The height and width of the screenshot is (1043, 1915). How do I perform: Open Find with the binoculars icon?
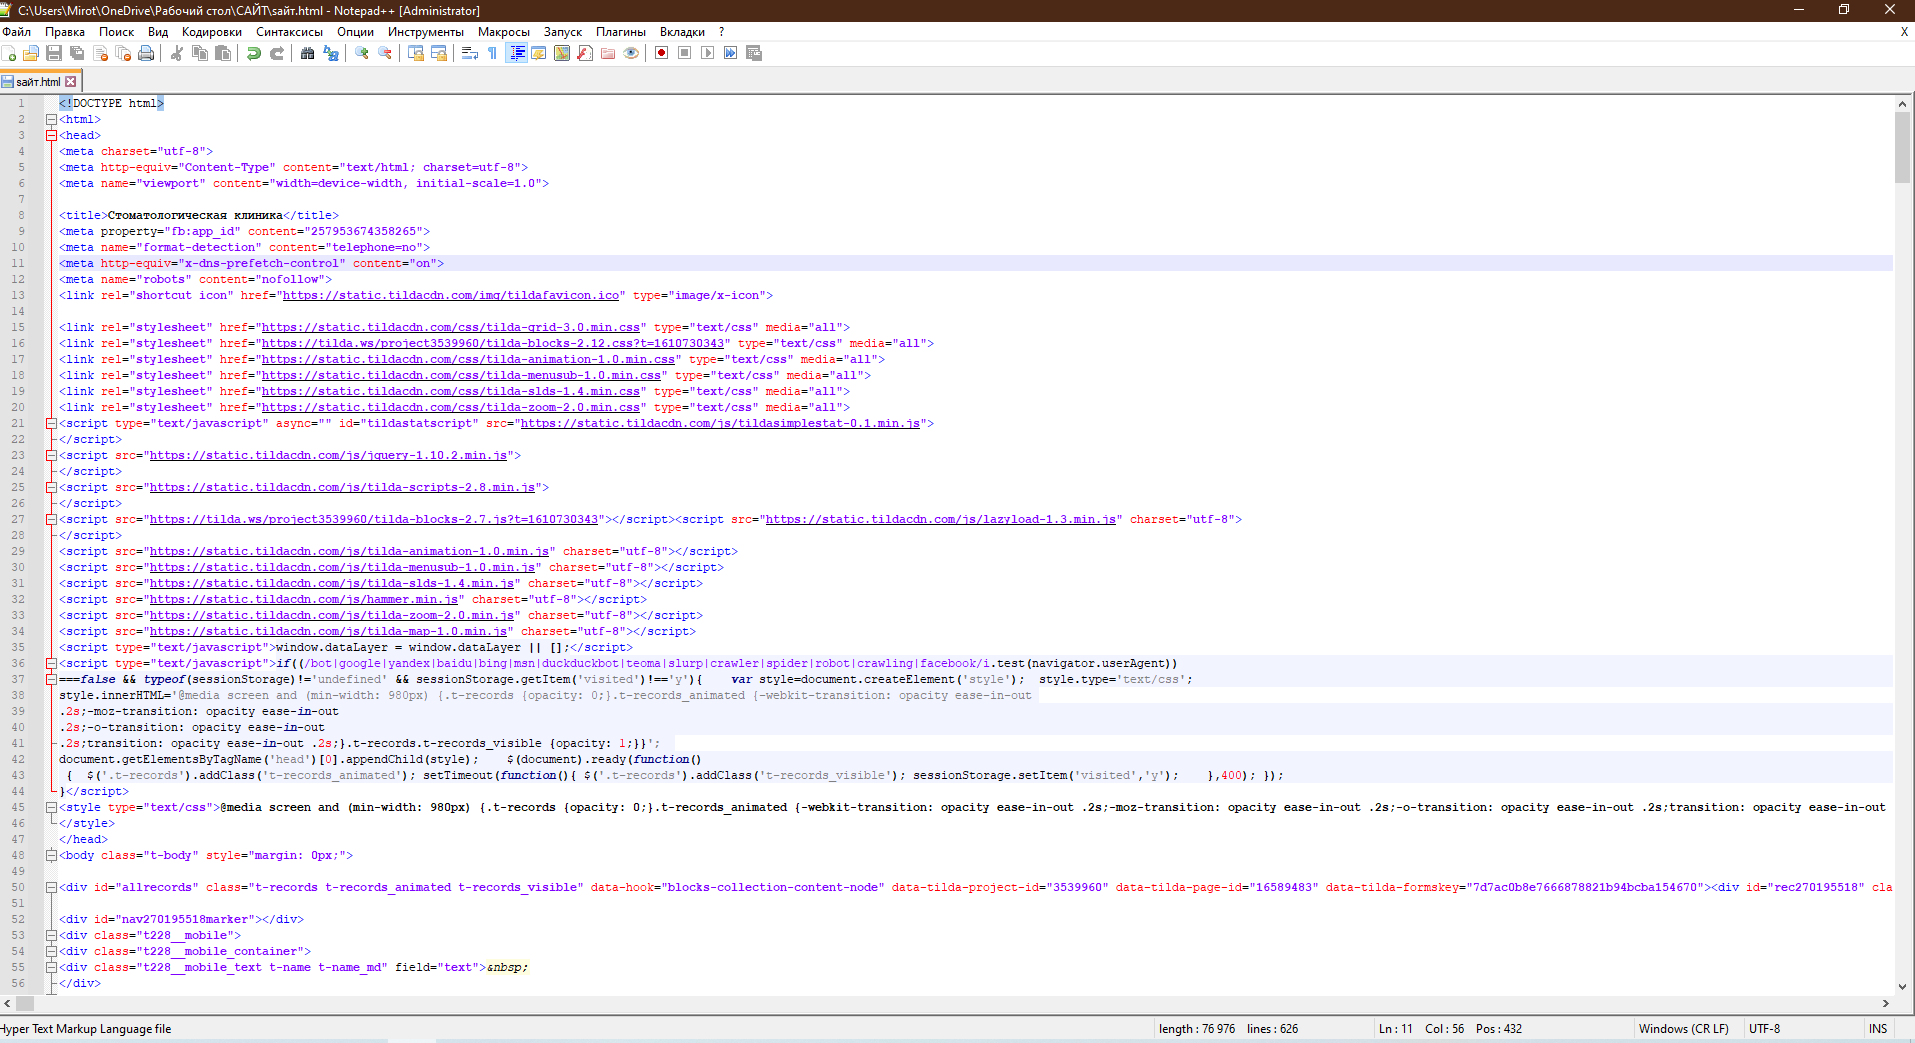pyautogui.click(x=308, y=53)
